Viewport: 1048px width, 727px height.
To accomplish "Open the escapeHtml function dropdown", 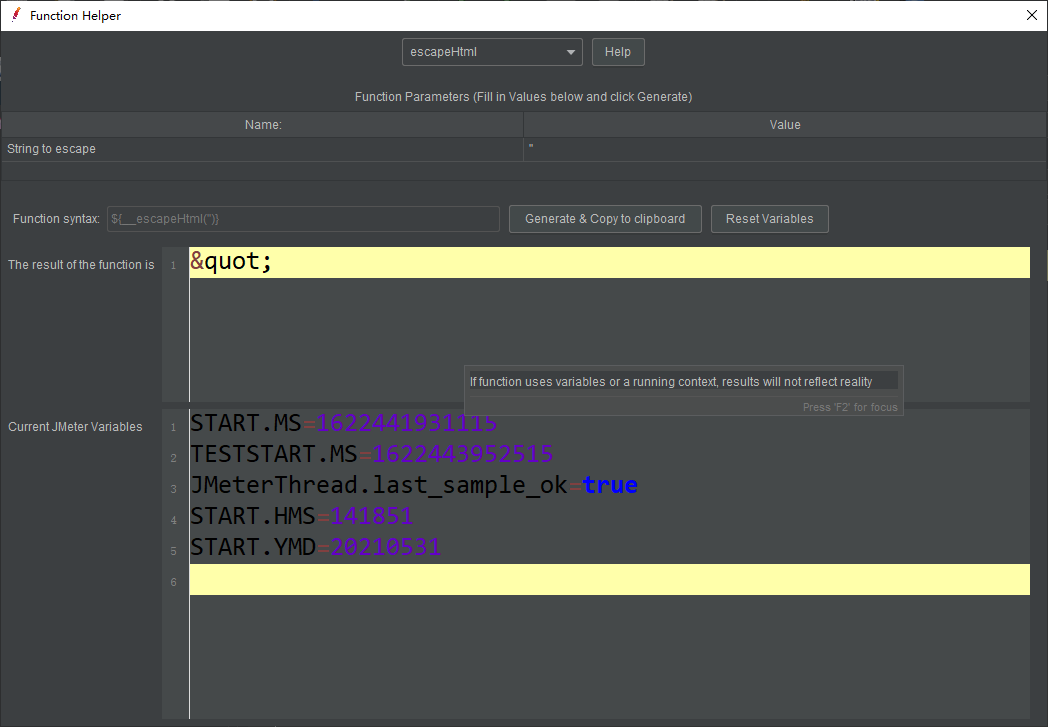I will click(x=492, y=52).
